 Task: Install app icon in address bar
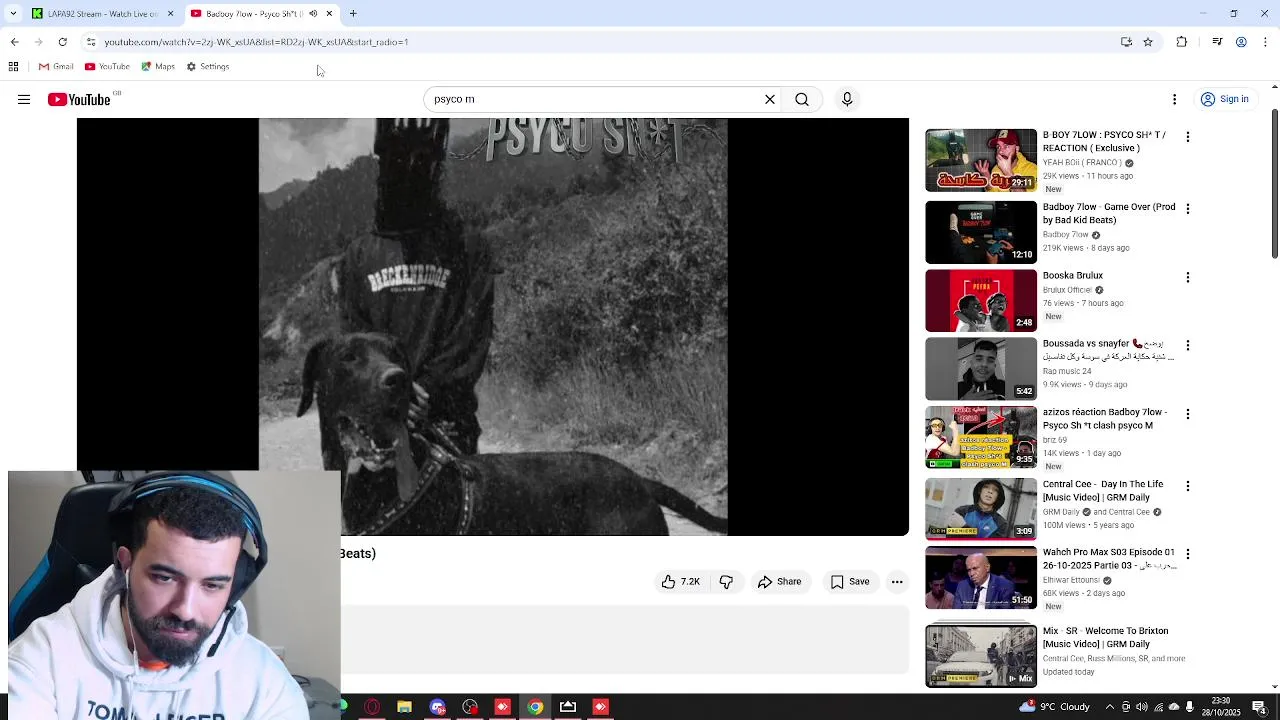click(x=1126, y=42)
